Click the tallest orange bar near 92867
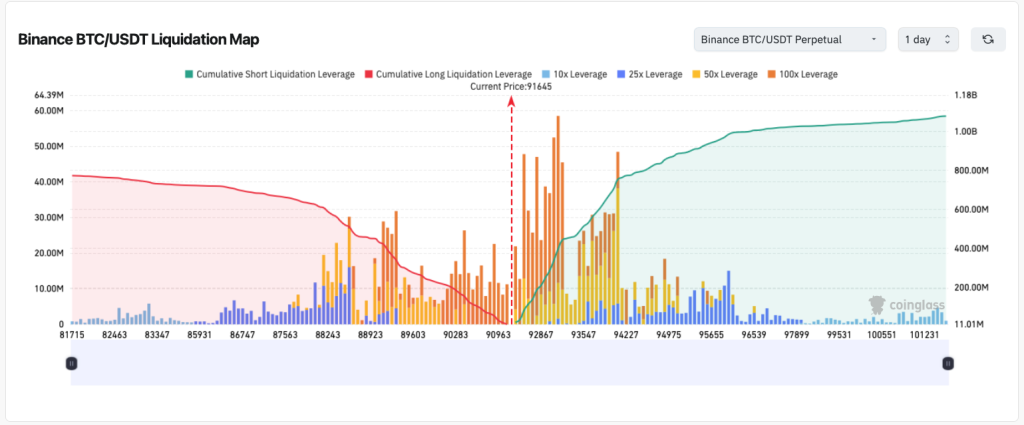This screenshot has height=425, width=1024. click(x=558, y=200)
